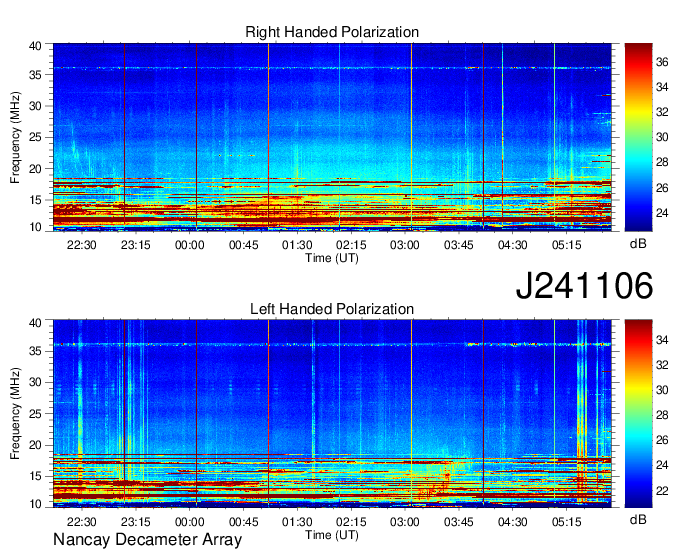This screenshot has height=552, width=680.
Task: Click the "26" value on Left Handed colorbar
Action: tap(662, 440)
